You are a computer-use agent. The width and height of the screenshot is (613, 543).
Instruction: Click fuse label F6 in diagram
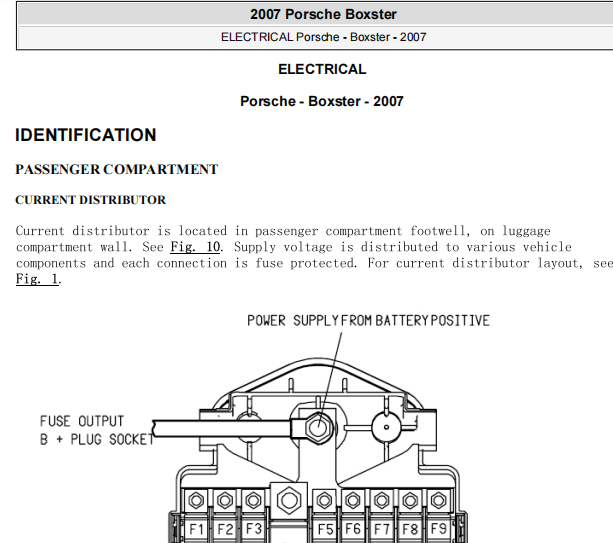click(353, 529)
